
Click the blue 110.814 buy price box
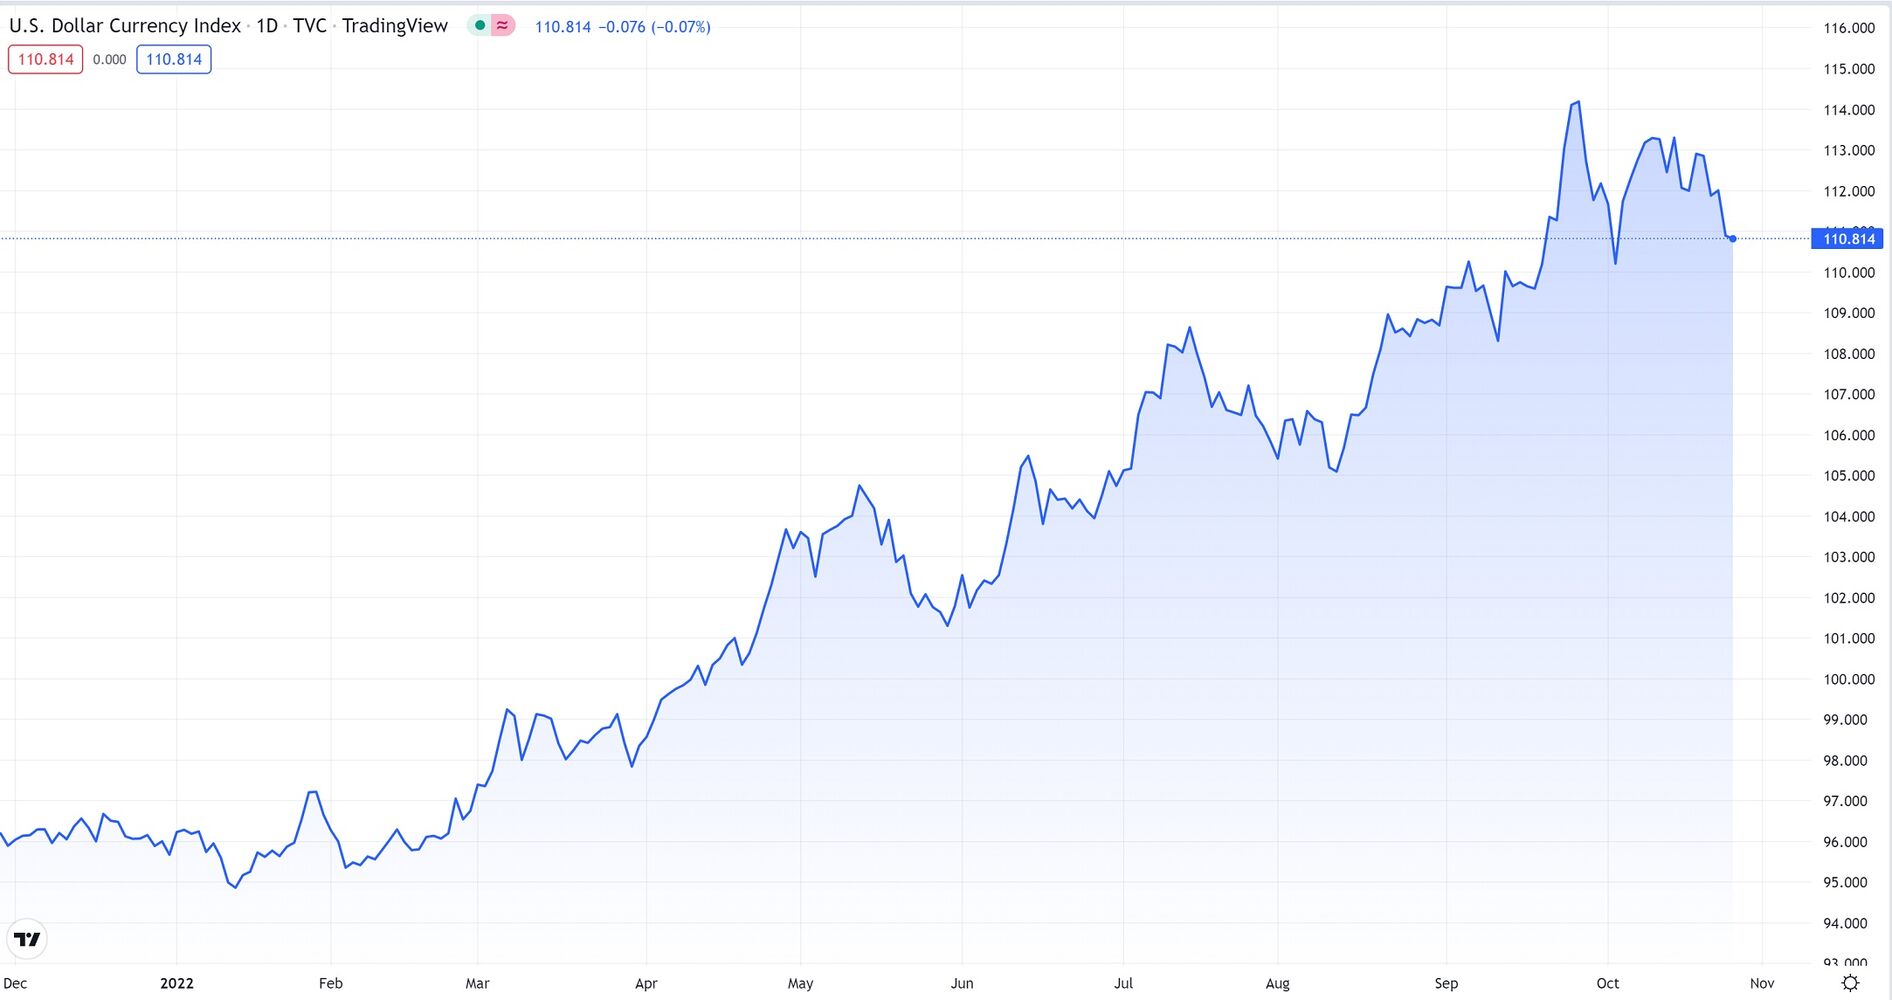[174, 59]
